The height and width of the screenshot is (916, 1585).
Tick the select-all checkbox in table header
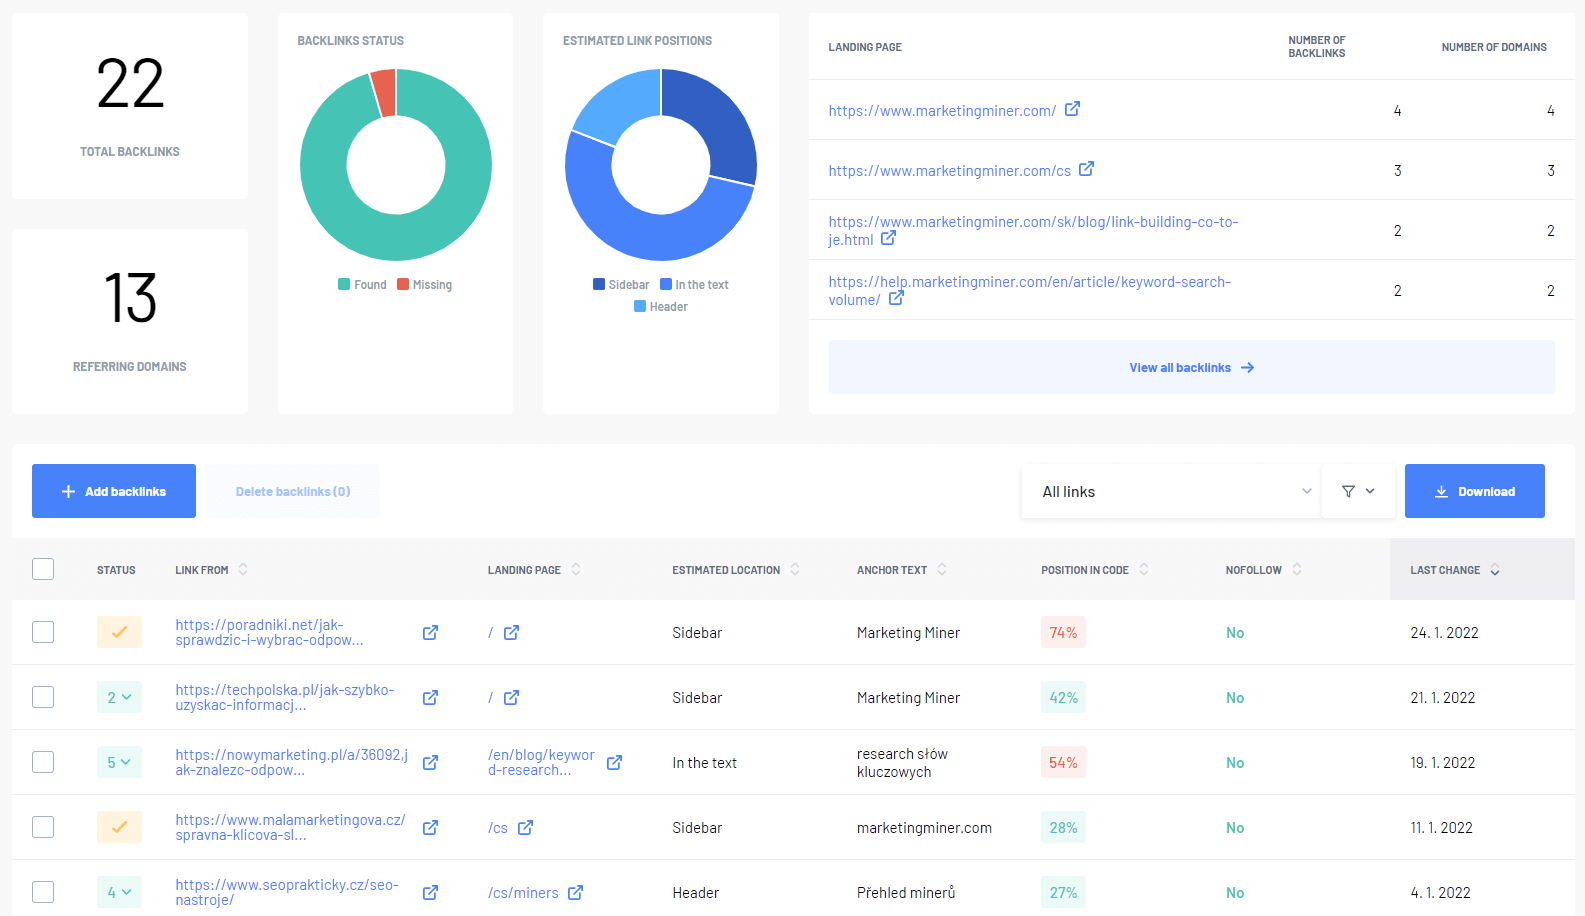point(43,569)
